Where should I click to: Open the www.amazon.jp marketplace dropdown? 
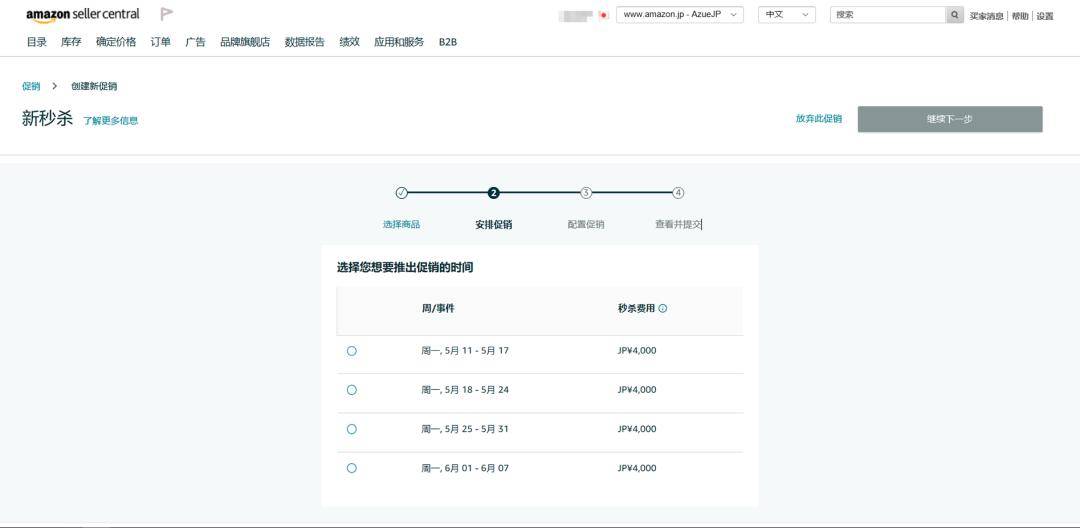click(x=680, y=14)
